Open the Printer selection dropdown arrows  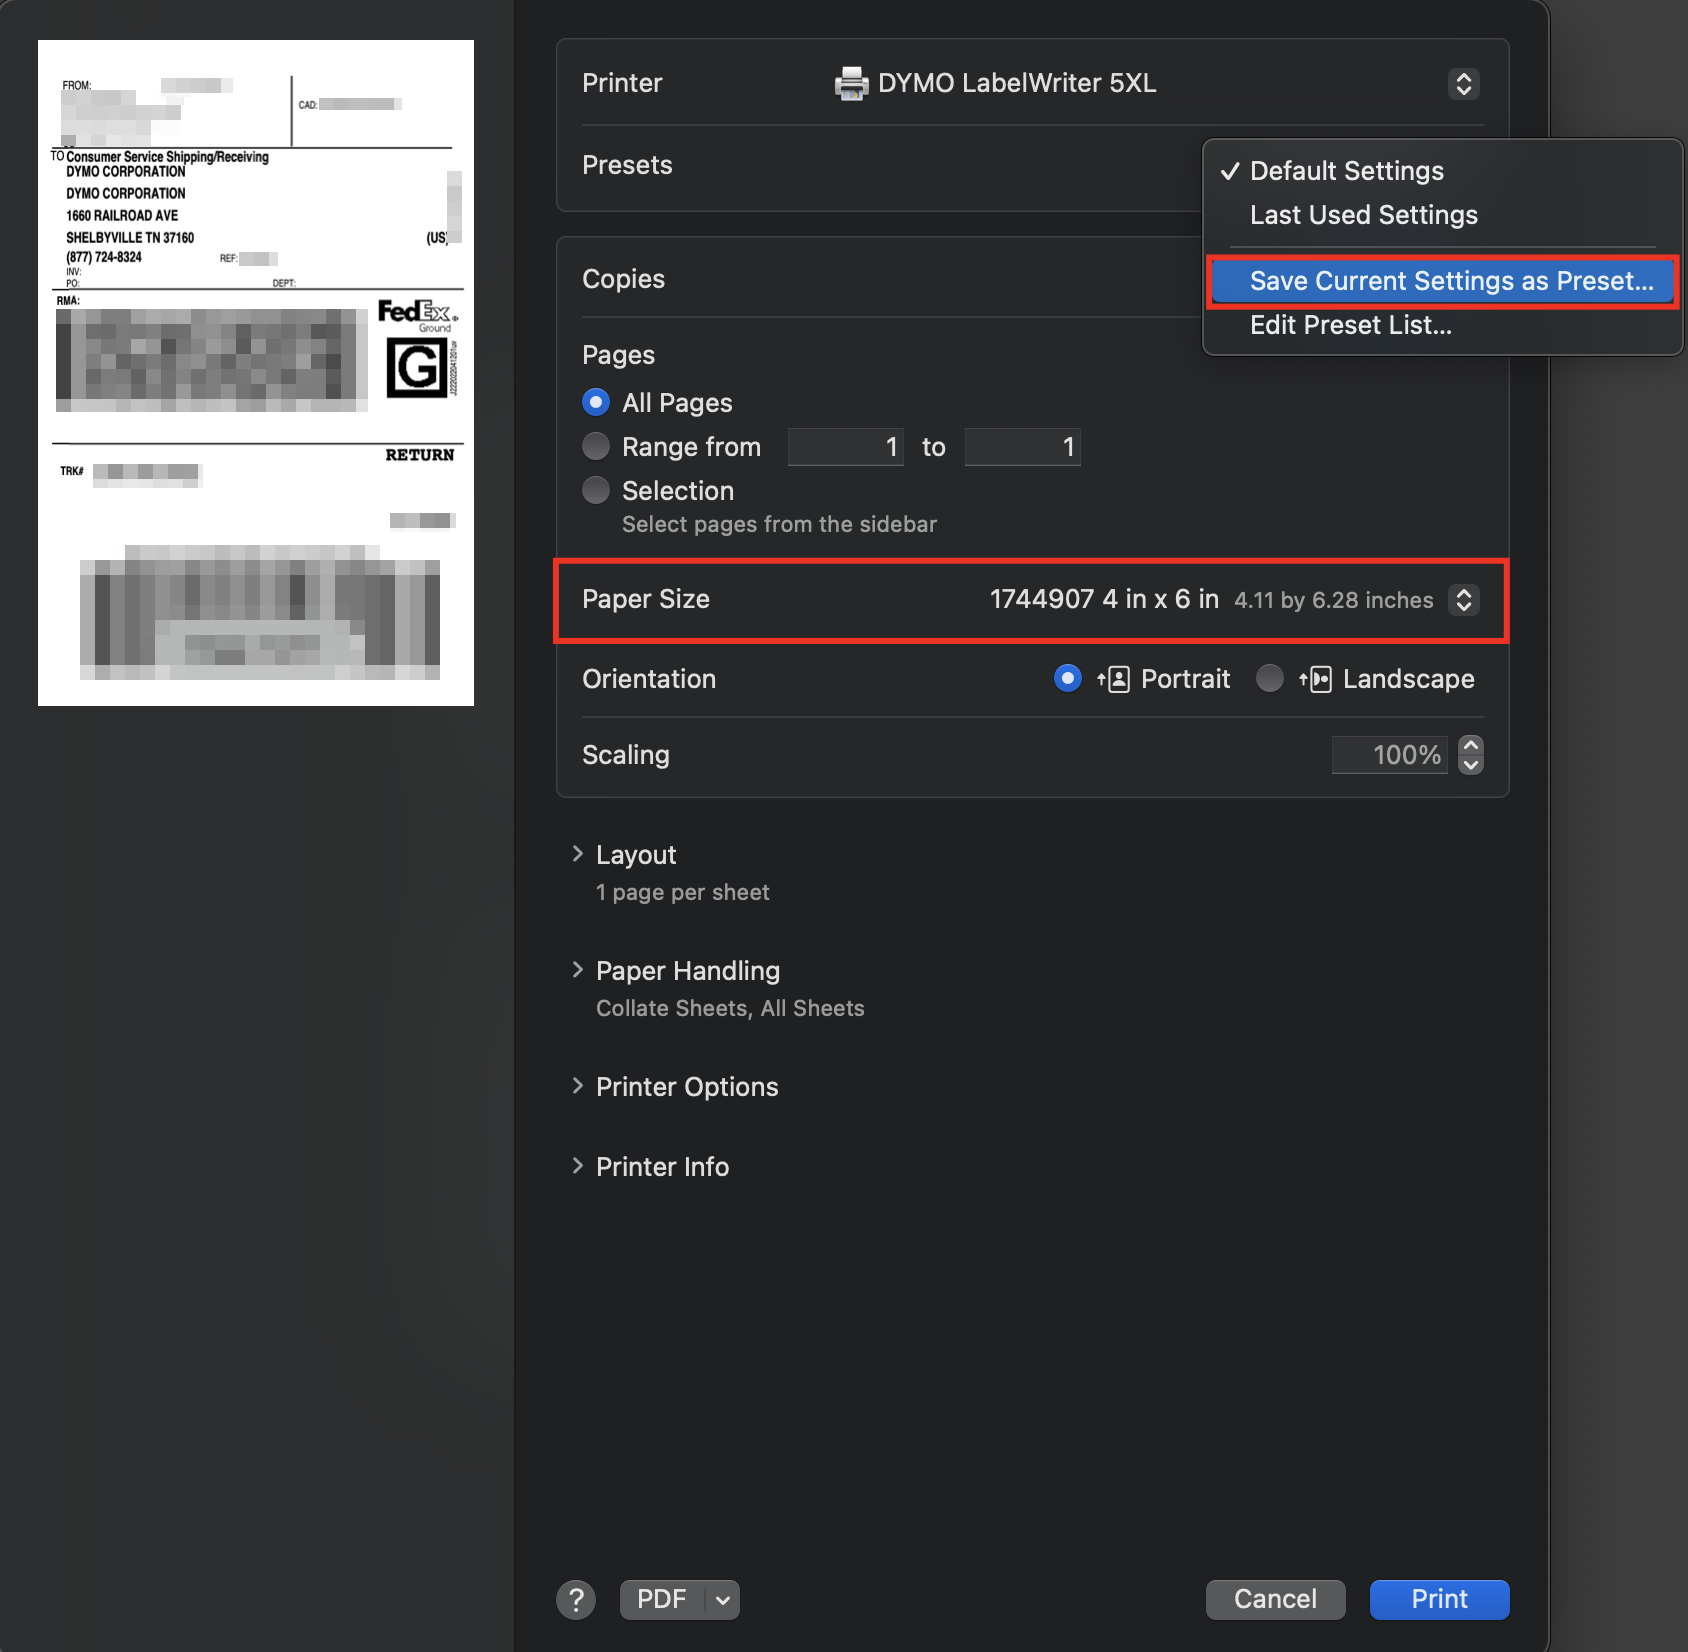pos(1463,84)
